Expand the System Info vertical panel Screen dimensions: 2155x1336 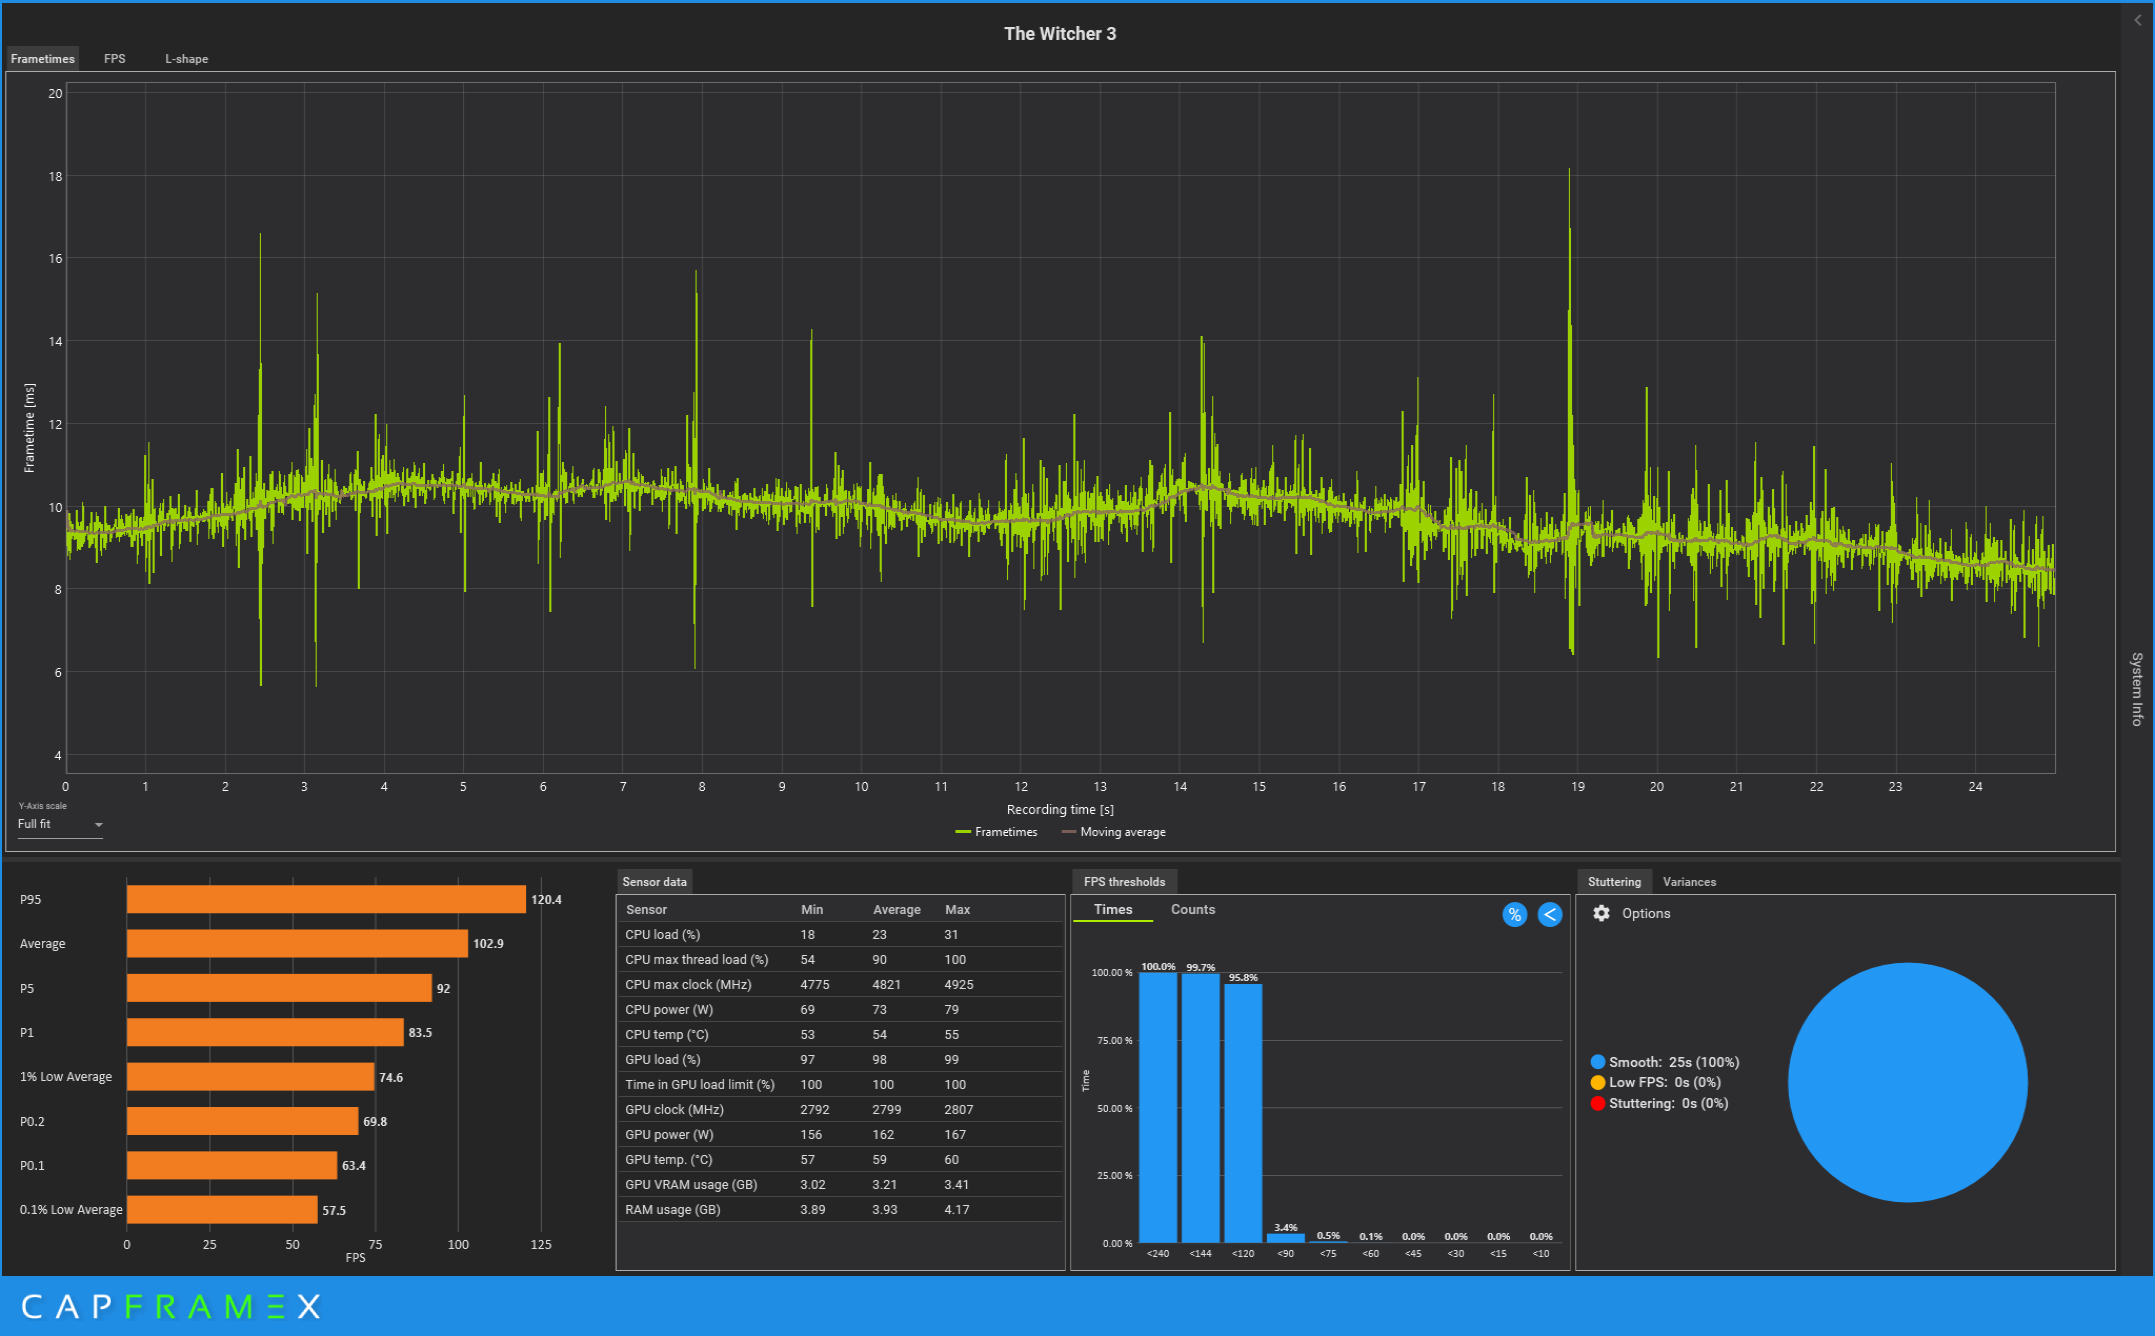click(x=2137, y=689)
